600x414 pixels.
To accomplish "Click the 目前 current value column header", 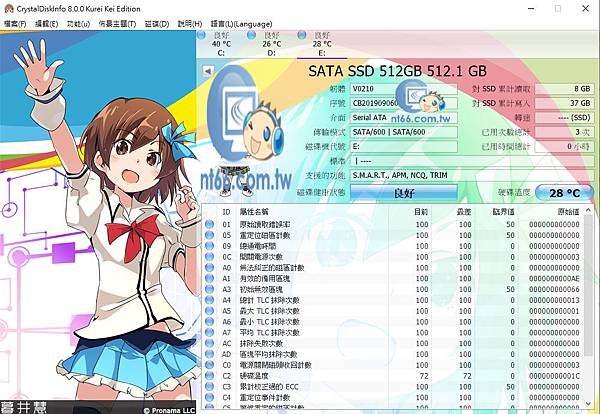I will tap(410, 212).
